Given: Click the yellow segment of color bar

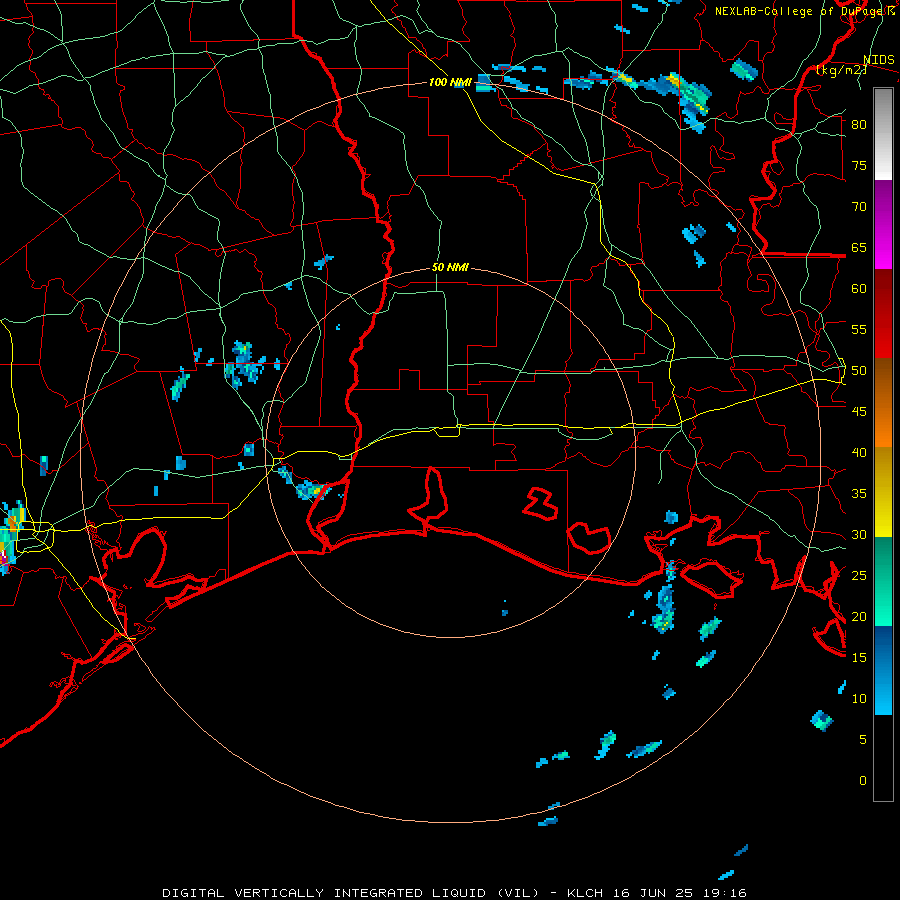Looking at the screenshot, I should coord(883,492).
